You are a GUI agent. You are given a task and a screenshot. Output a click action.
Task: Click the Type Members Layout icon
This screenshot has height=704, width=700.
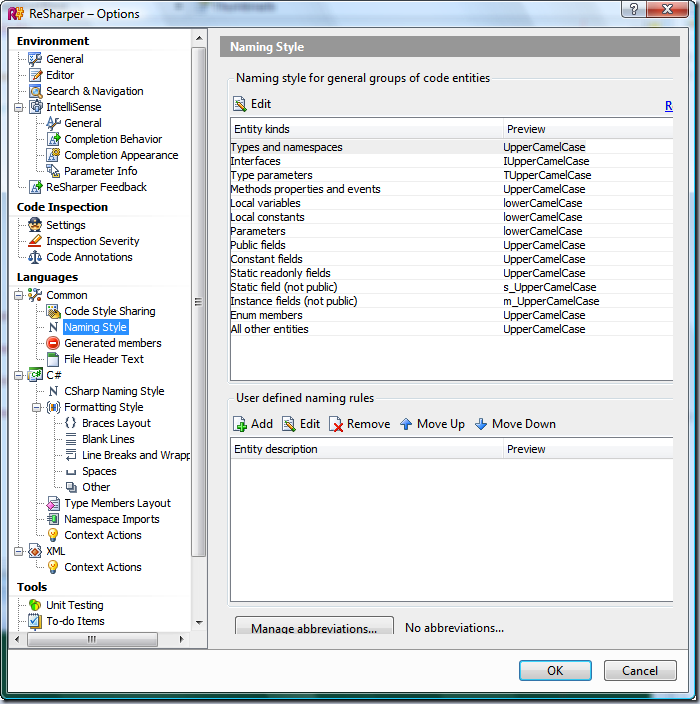tap(53, 503)
